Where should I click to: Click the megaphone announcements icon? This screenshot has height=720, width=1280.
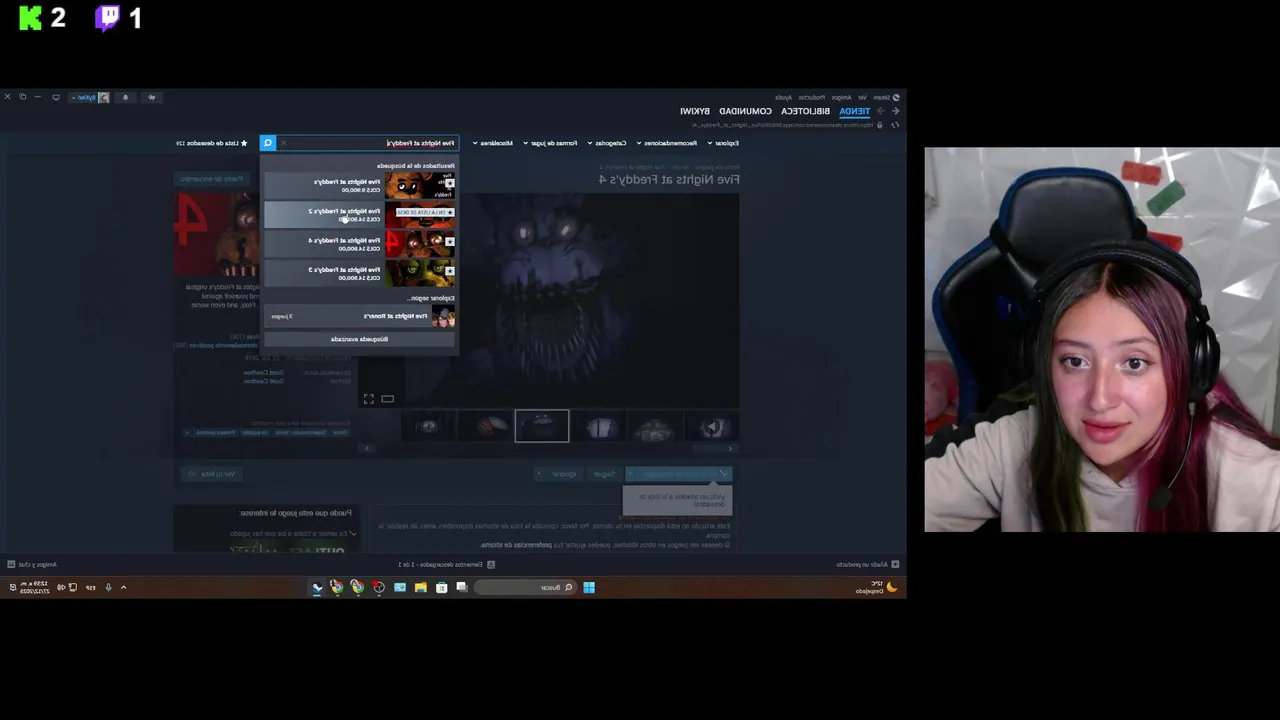click(x=152, y=97)
